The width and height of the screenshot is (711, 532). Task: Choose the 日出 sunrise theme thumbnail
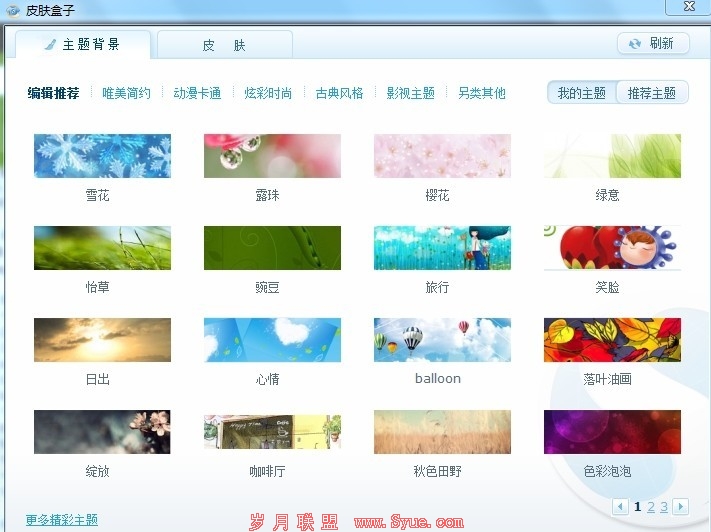[102, 340]
